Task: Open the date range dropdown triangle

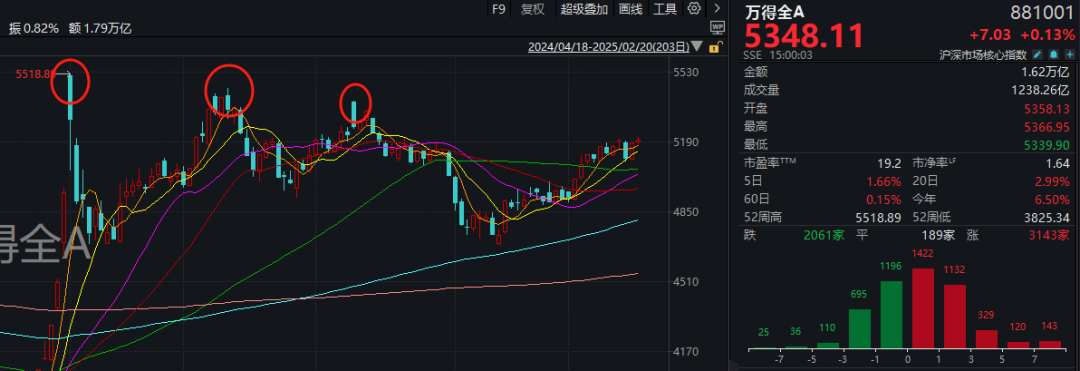Action: [x=698, y=47]
